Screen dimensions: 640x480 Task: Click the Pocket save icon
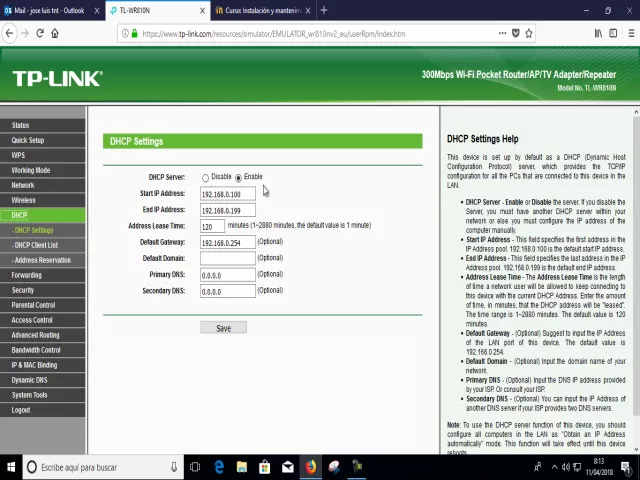point(516,33)
